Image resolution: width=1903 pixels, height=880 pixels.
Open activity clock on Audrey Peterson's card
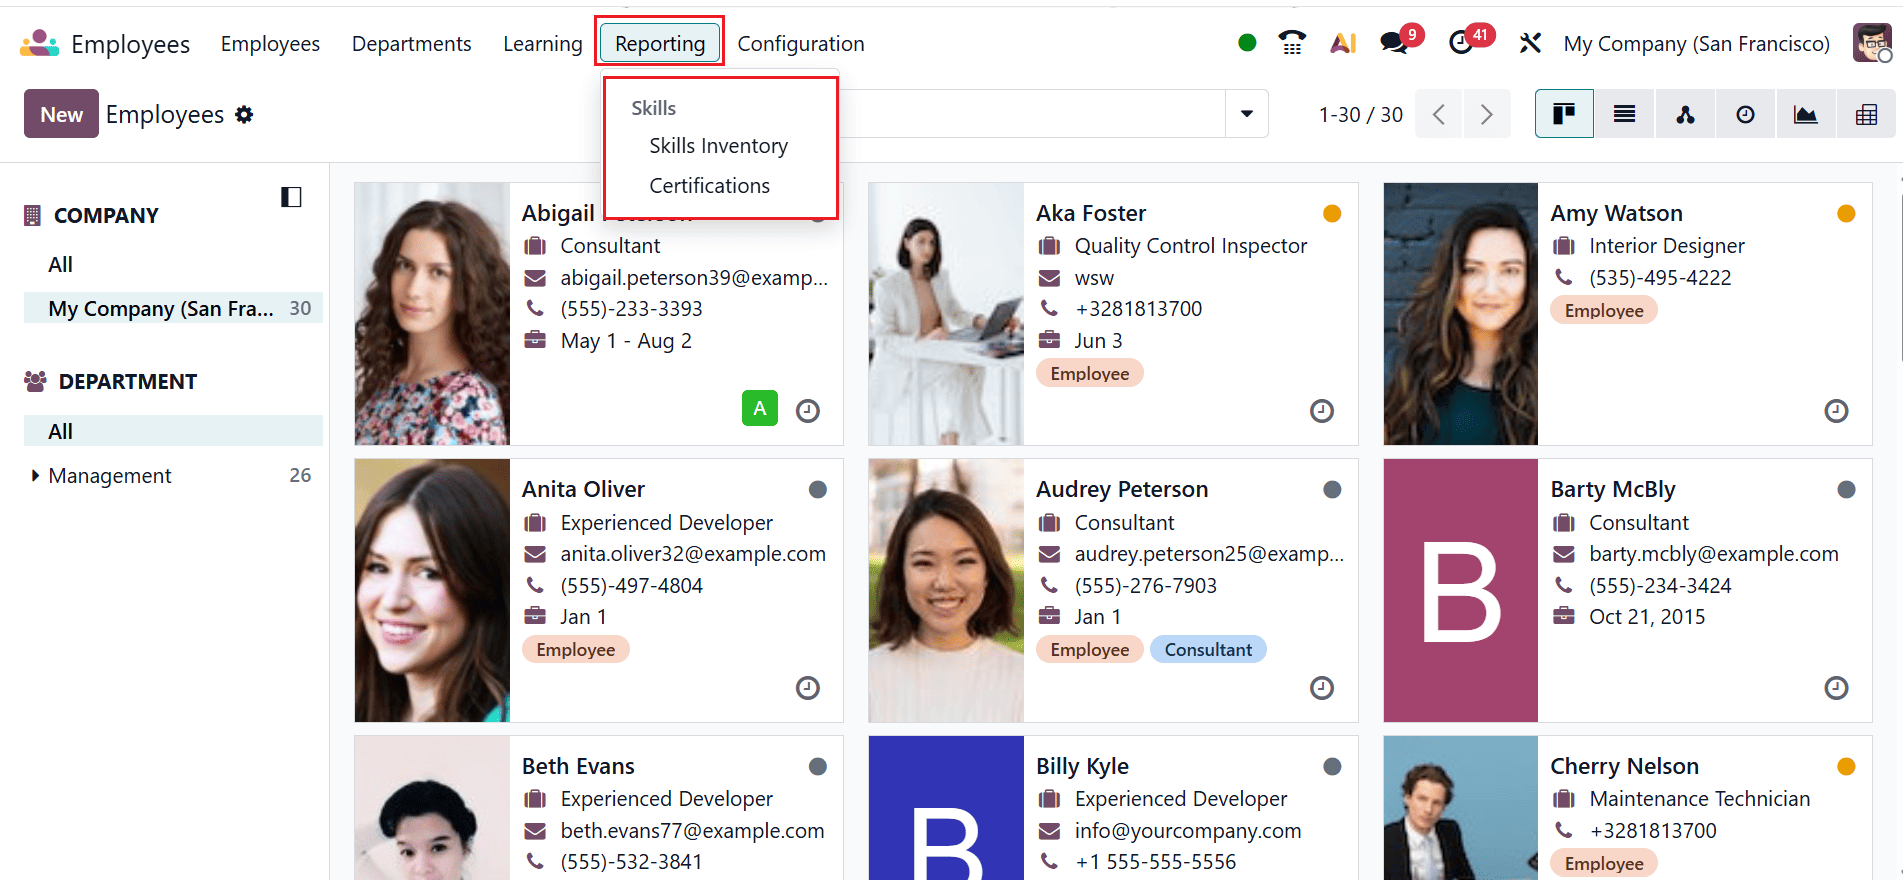(1322, 688)
